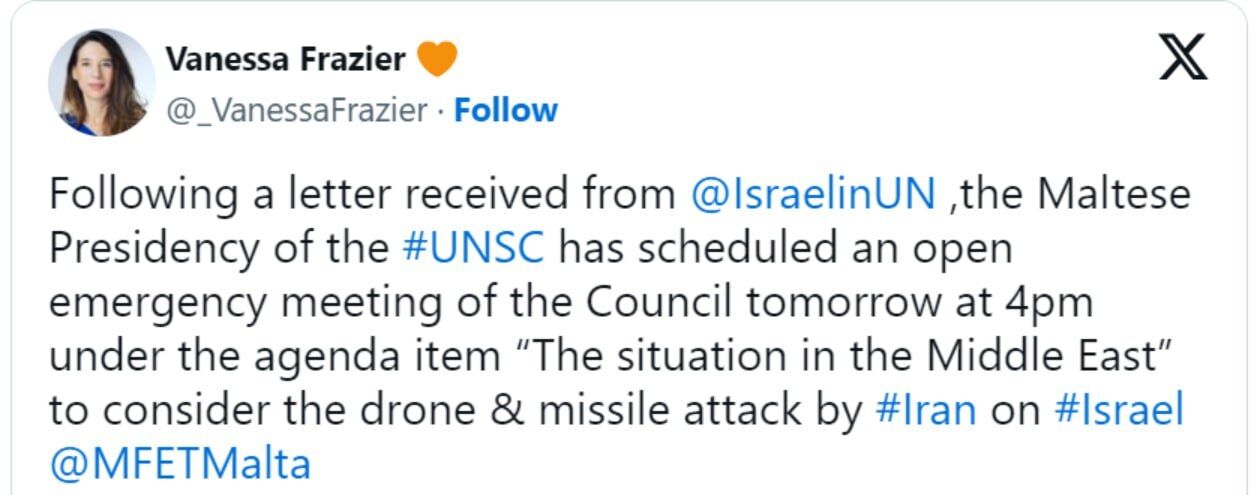The height and width of the screenshot is (495, 1255).
Task: Visit the @MFETMalta mention
Action: click(x=181, y=464)
